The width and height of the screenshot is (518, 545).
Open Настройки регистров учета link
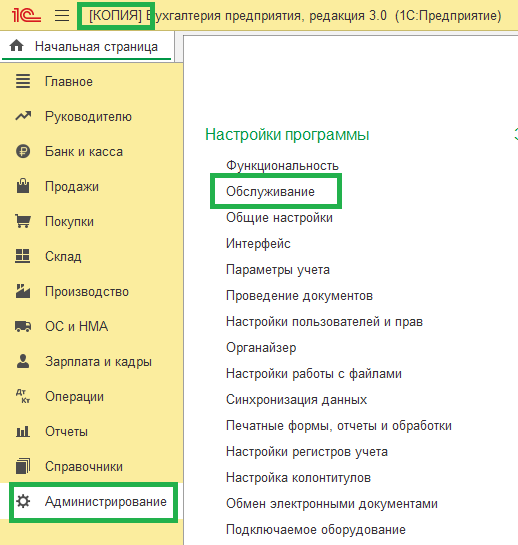[307, 452]
